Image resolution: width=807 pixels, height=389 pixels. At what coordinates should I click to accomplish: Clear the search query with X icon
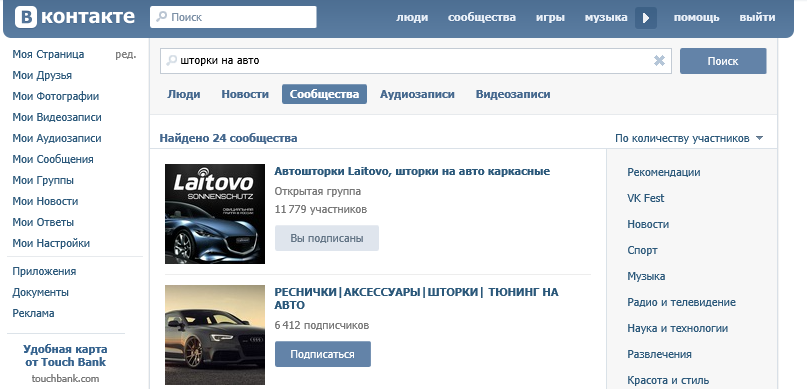[x=659, y=61]
